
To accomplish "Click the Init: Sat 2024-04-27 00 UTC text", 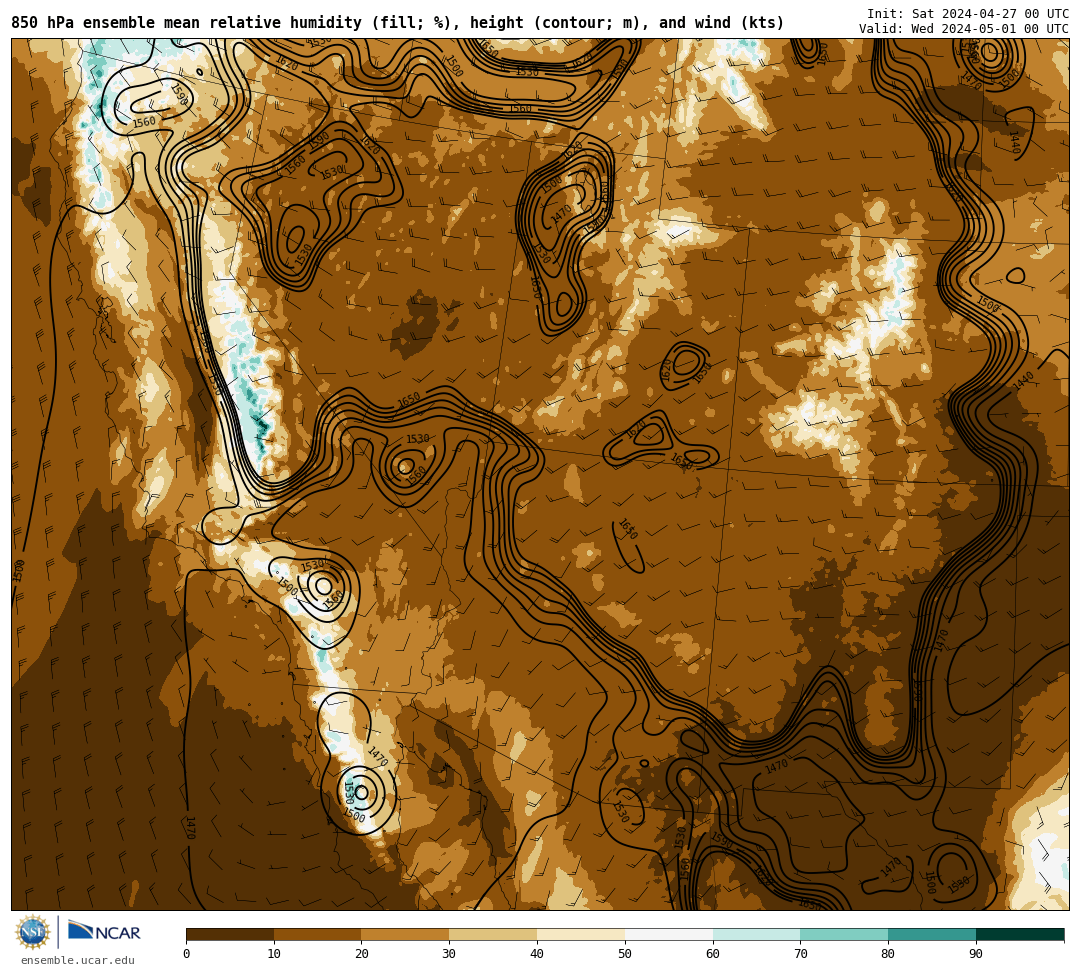I will point(968,14).
